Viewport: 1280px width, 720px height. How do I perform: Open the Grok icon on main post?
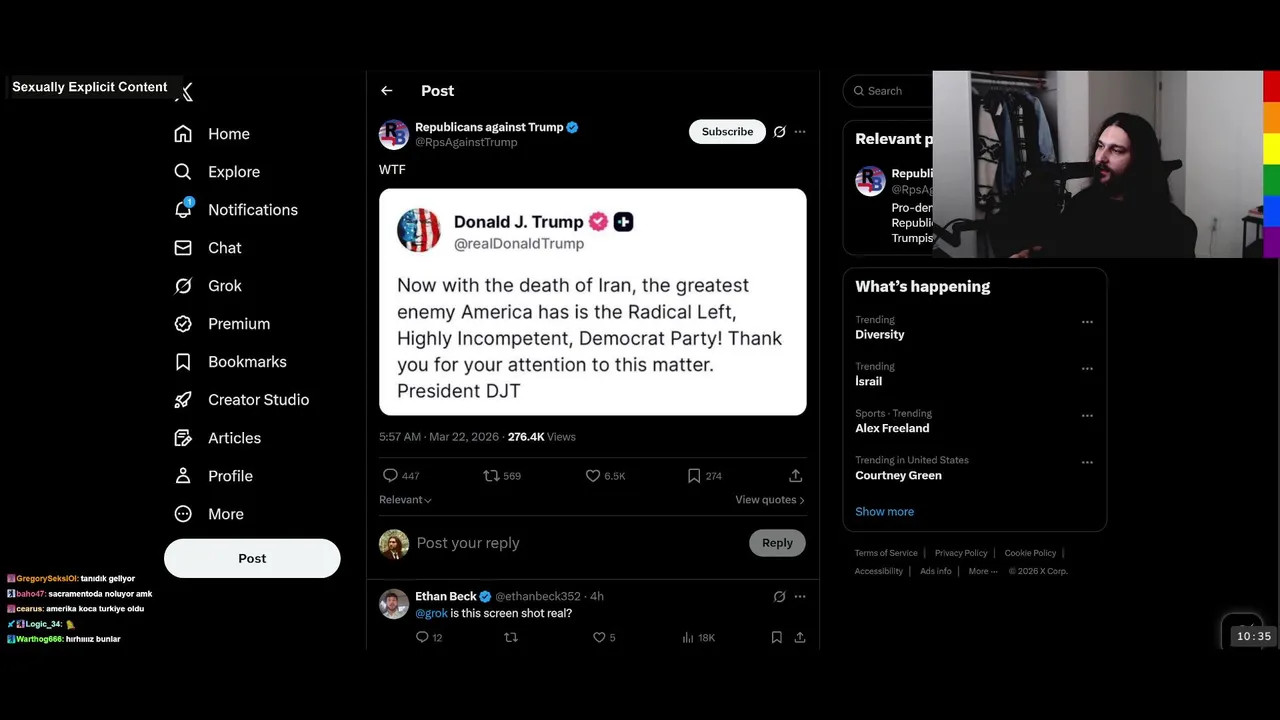coord(780,132)
